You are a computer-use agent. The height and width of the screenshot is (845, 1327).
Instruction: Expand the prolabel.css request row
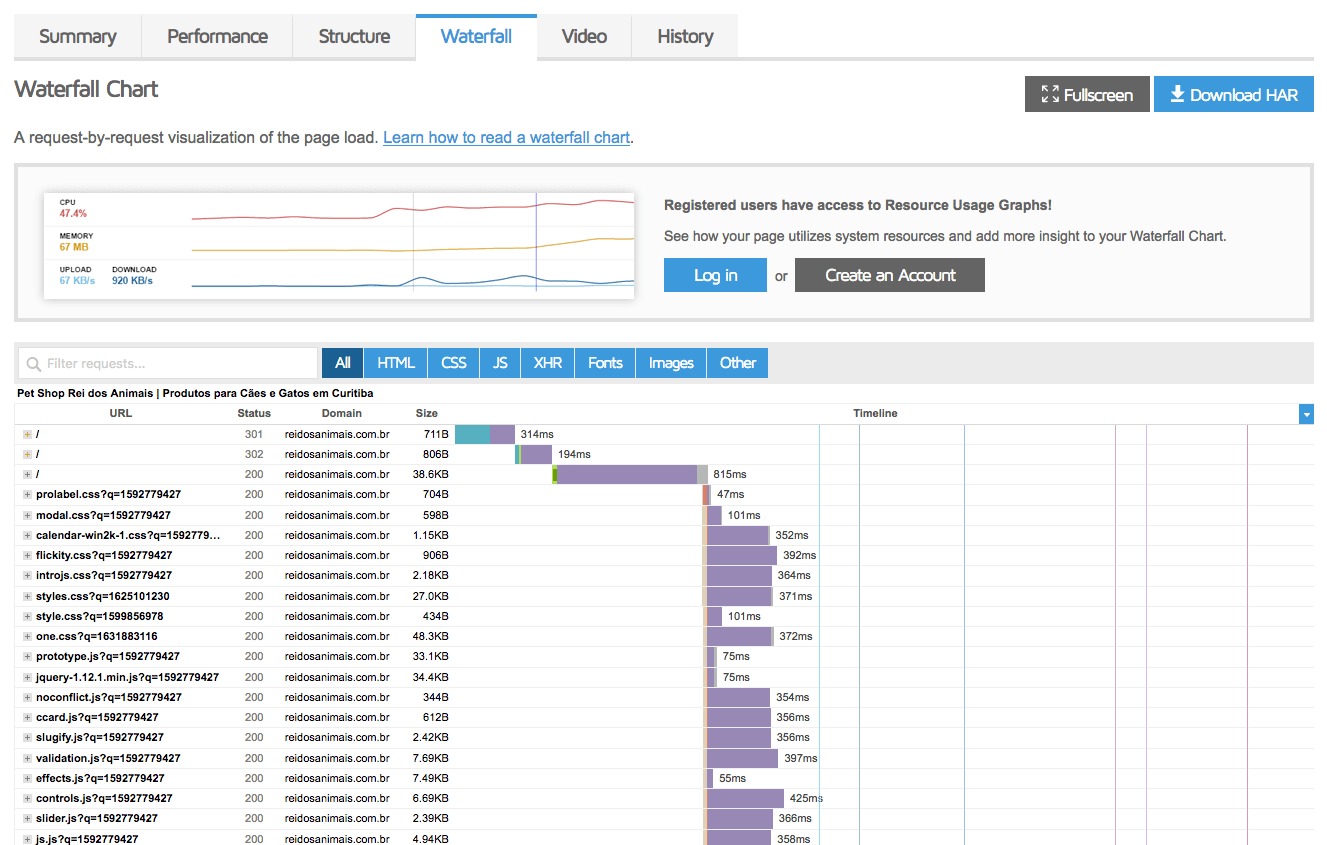[28, 494]
